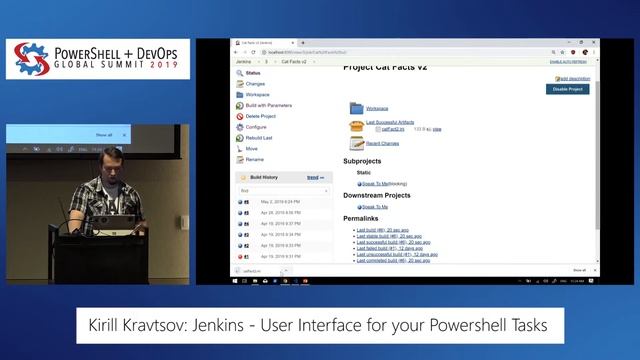
Task: Click the zoom magnifier icon in address bar
Action: coord(553,52)
